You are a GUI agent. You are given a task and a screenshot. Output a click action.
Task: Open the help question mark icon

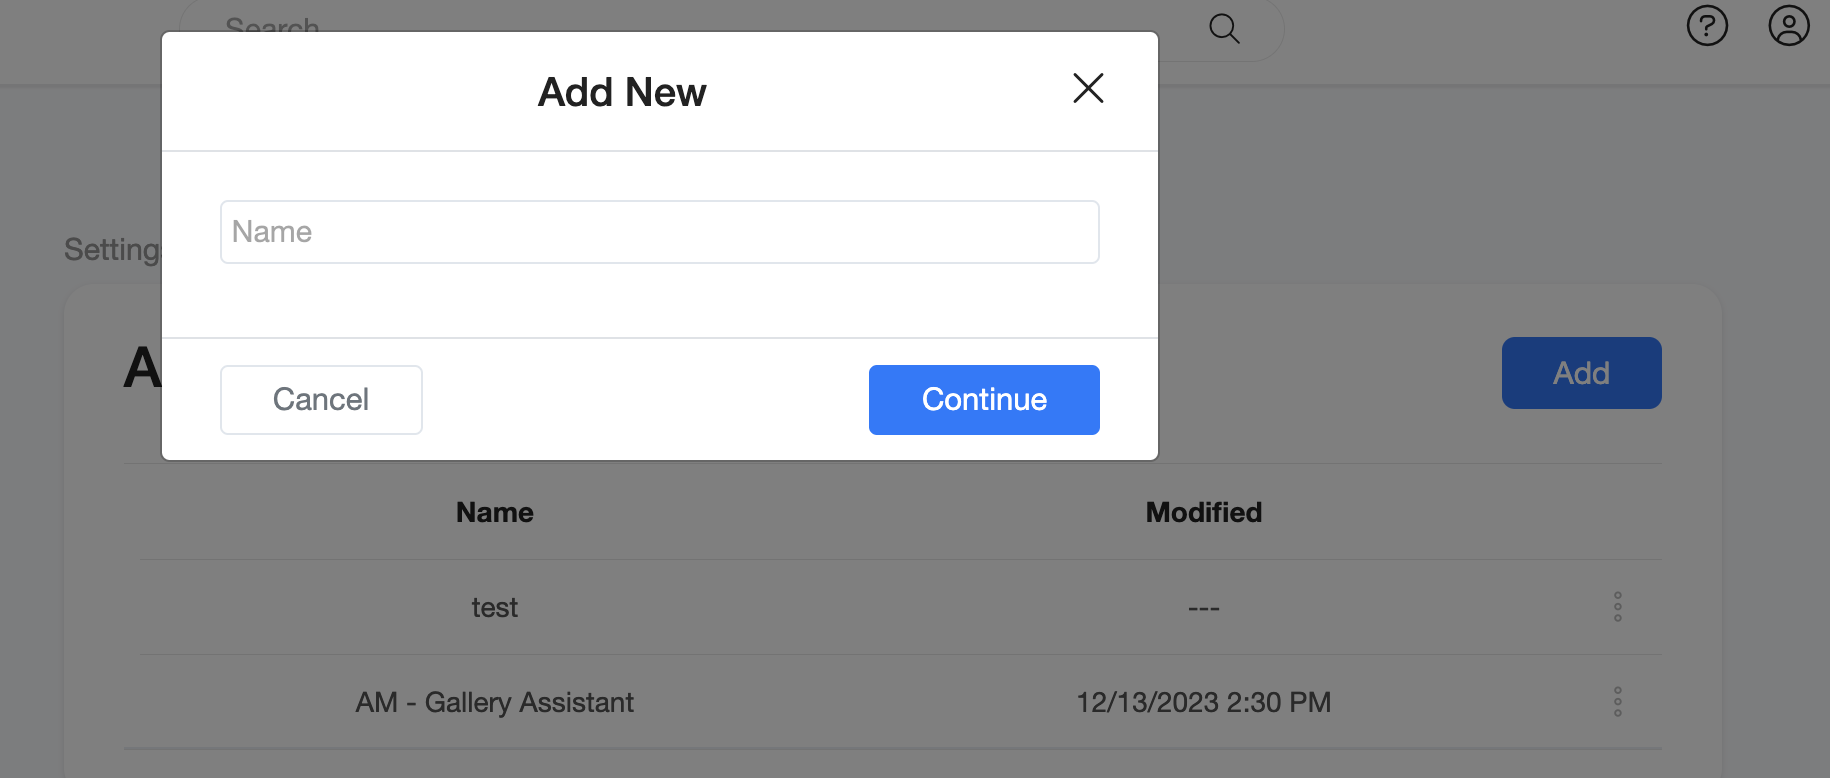[1707, 26]
